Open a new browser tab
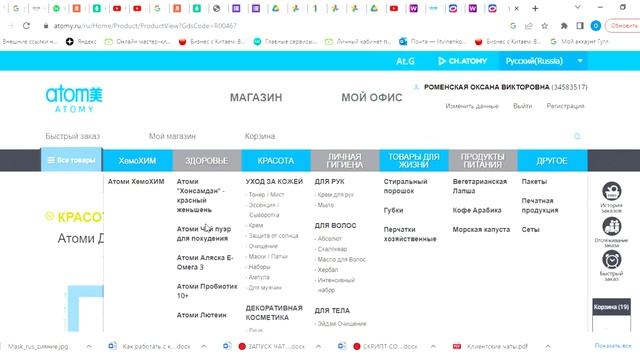Viewport: 640px width, 360px height. click(x=535, y=8)
